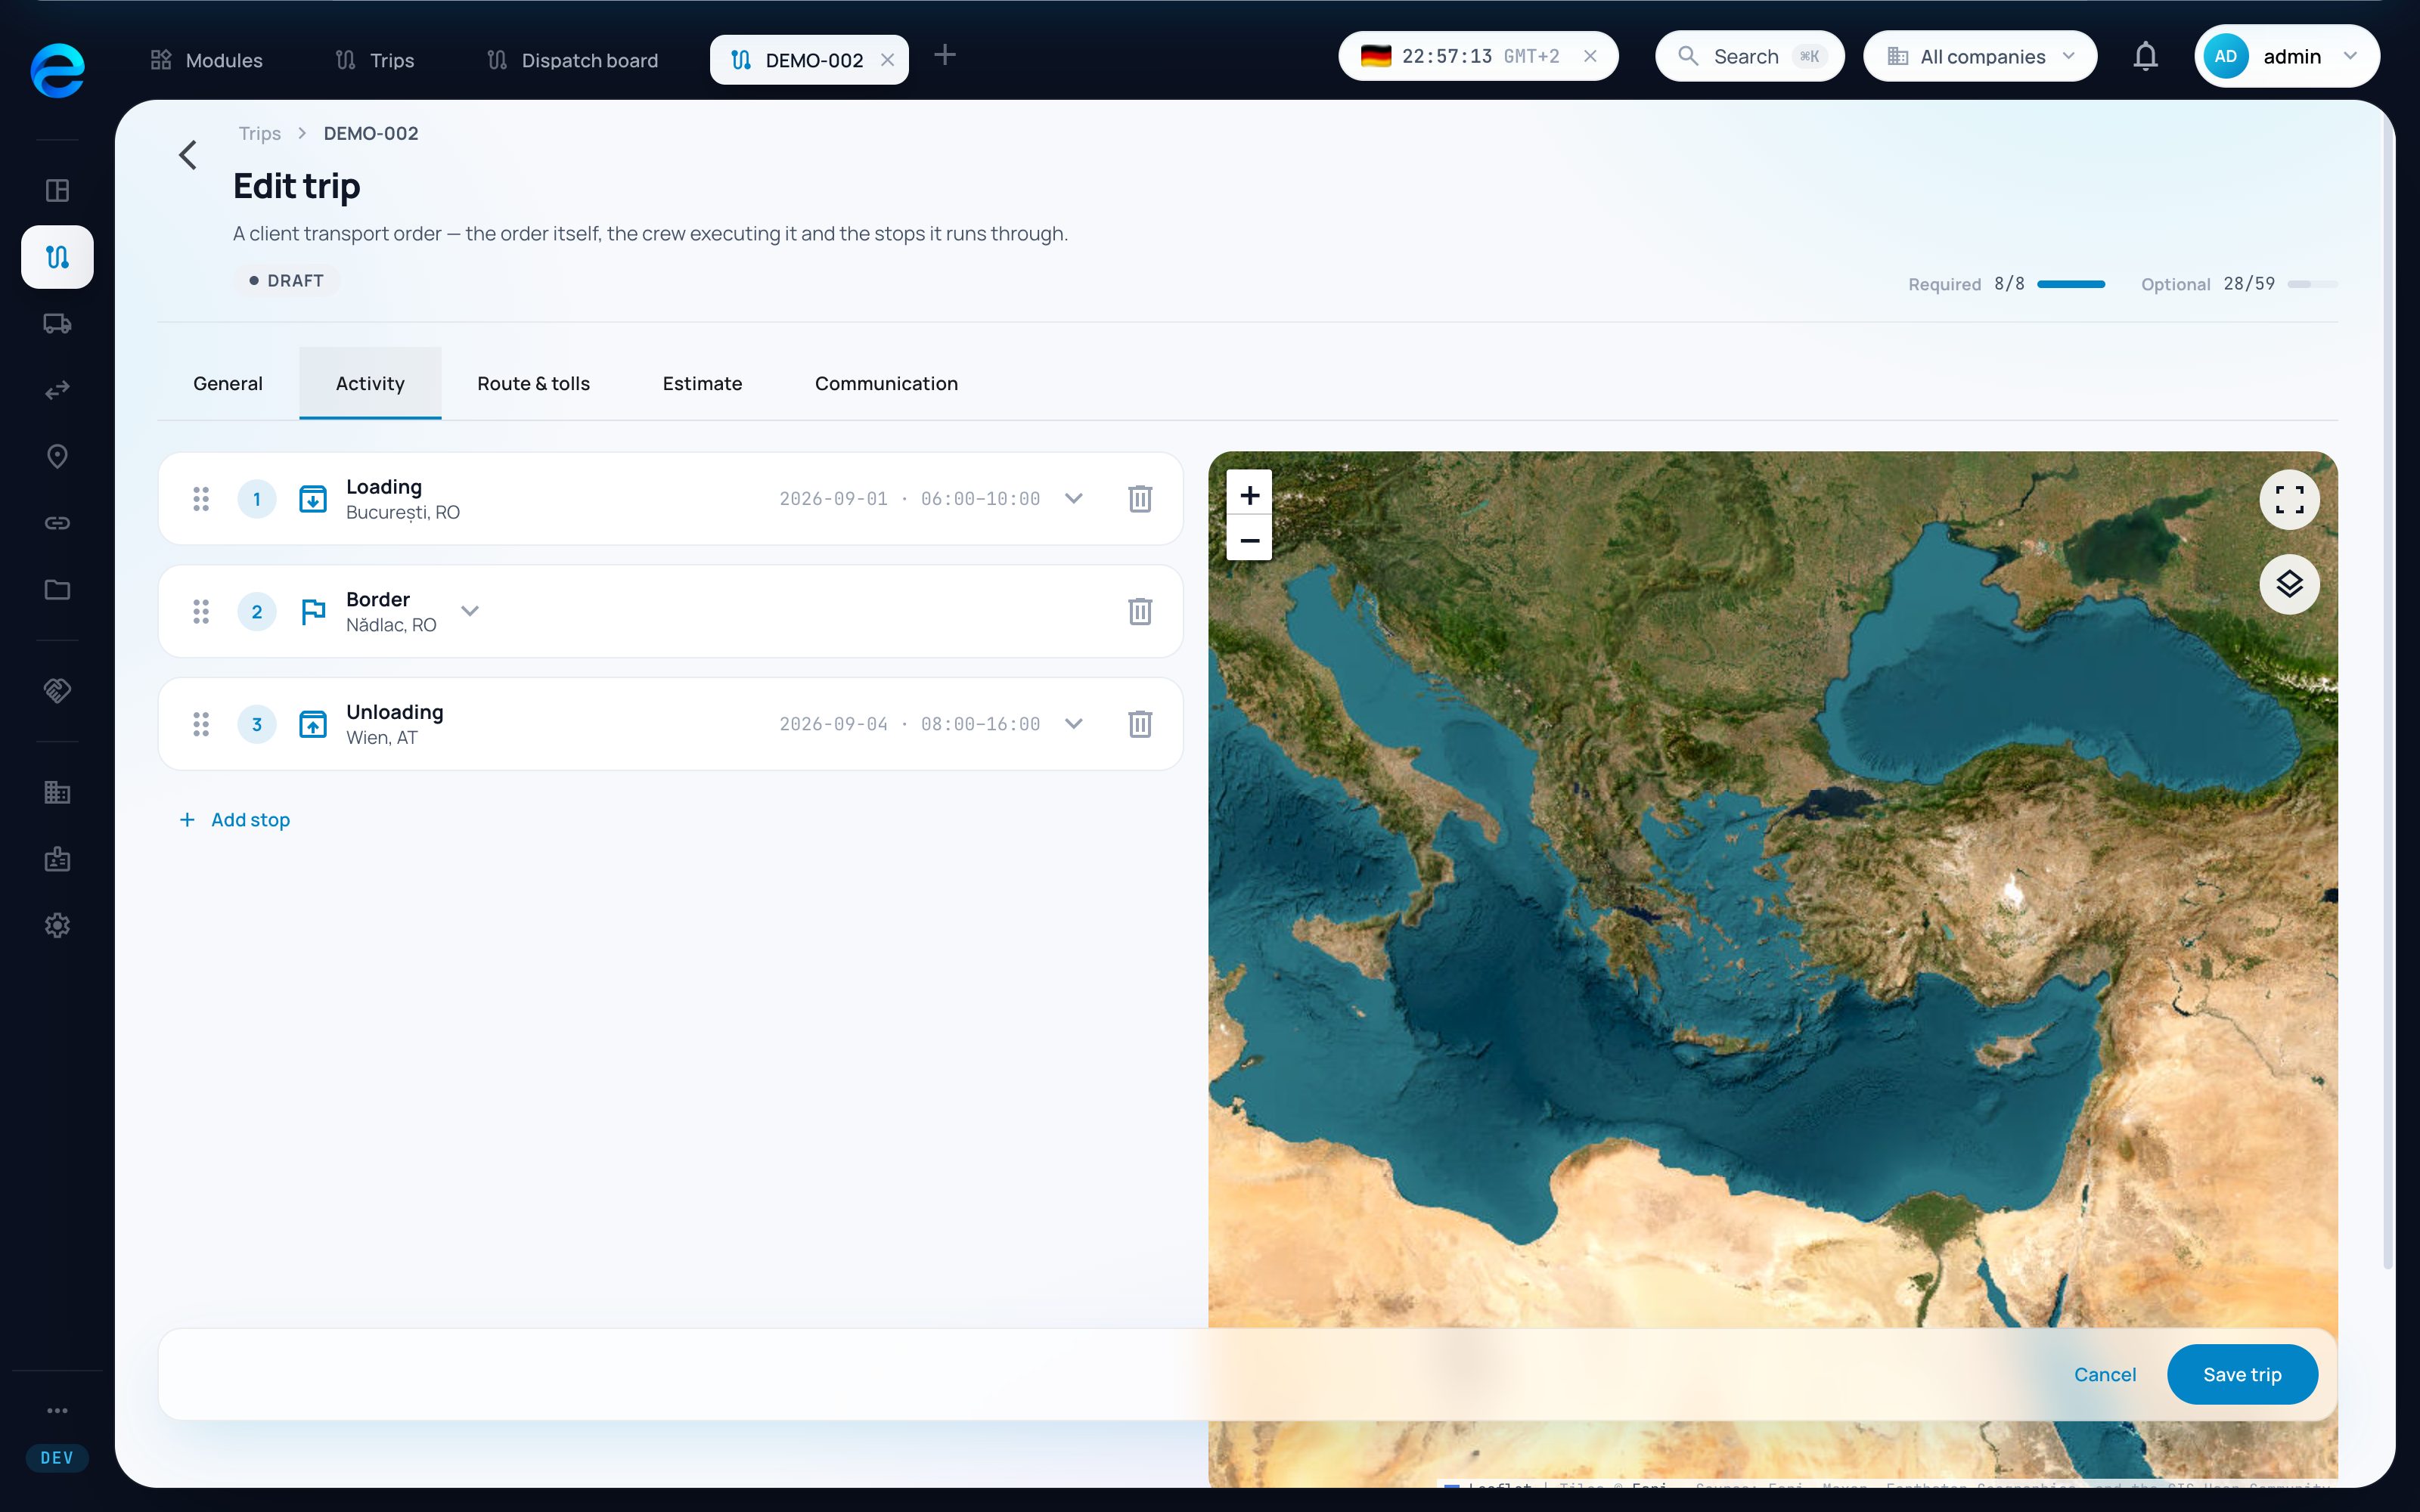Expand the Unloading stop details
Screen dimensions: 2420x1512
click(x=1074, y=724)
